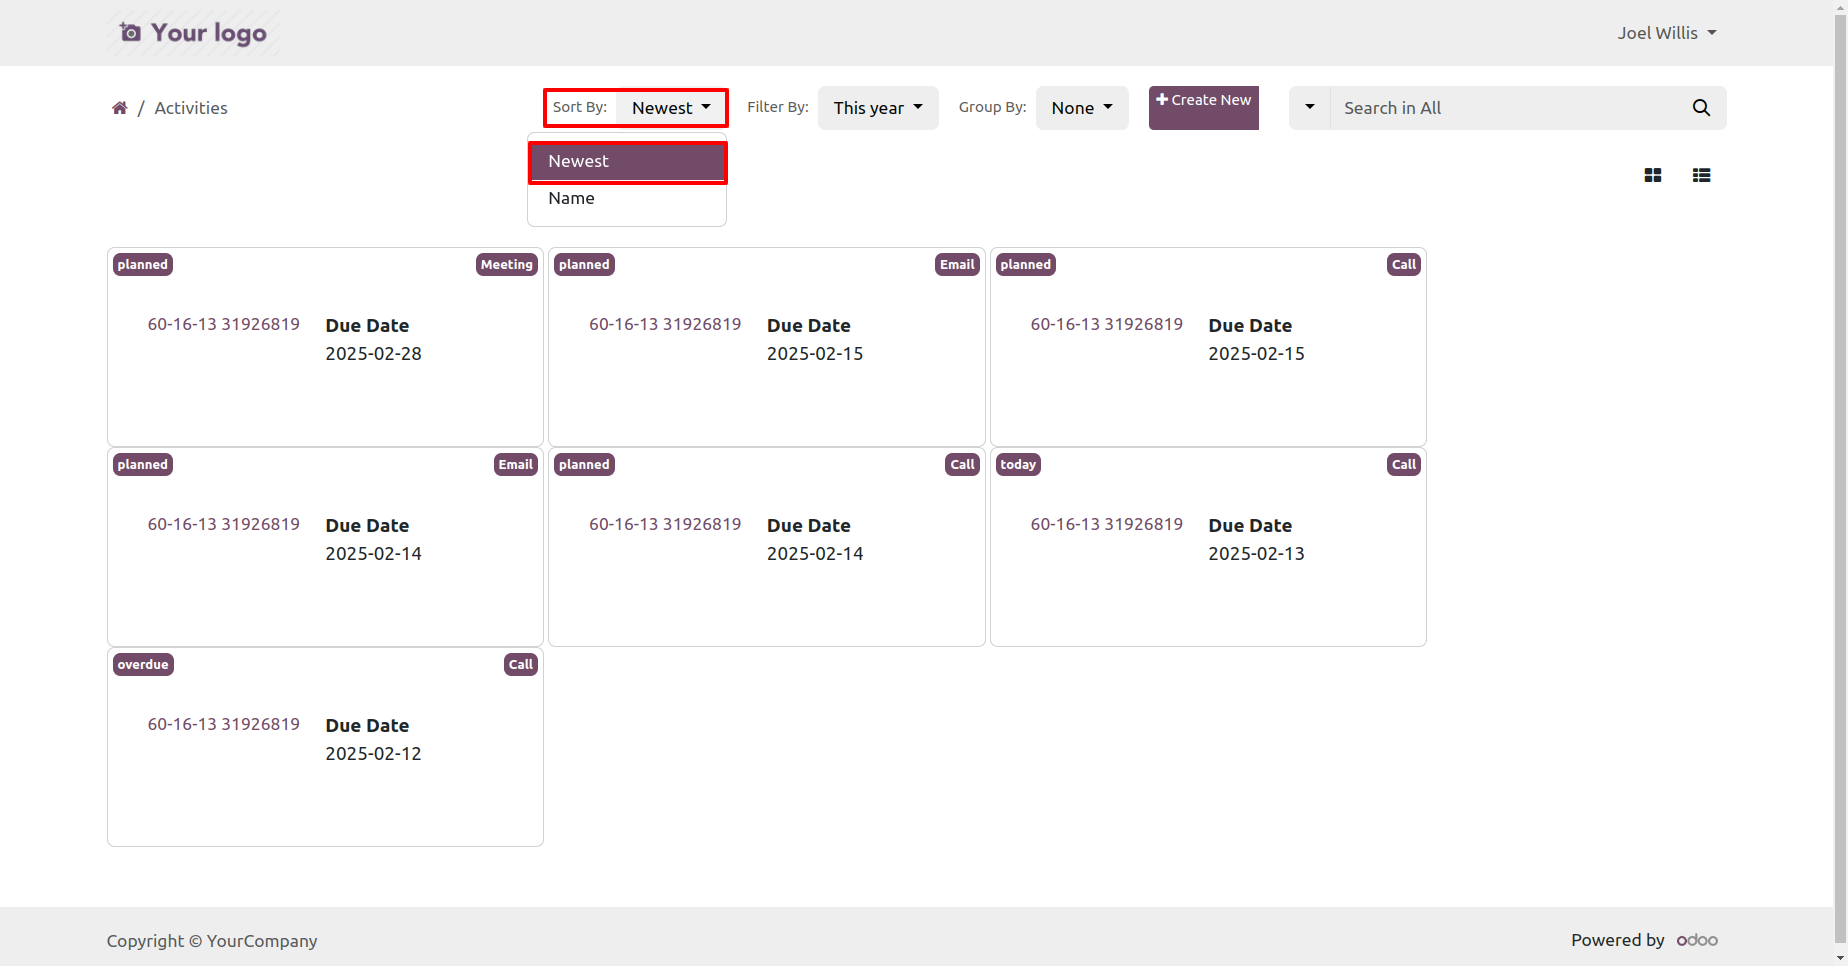Click Powered by footer text
Screen dimensions: 1848x966
[1617, 940]
